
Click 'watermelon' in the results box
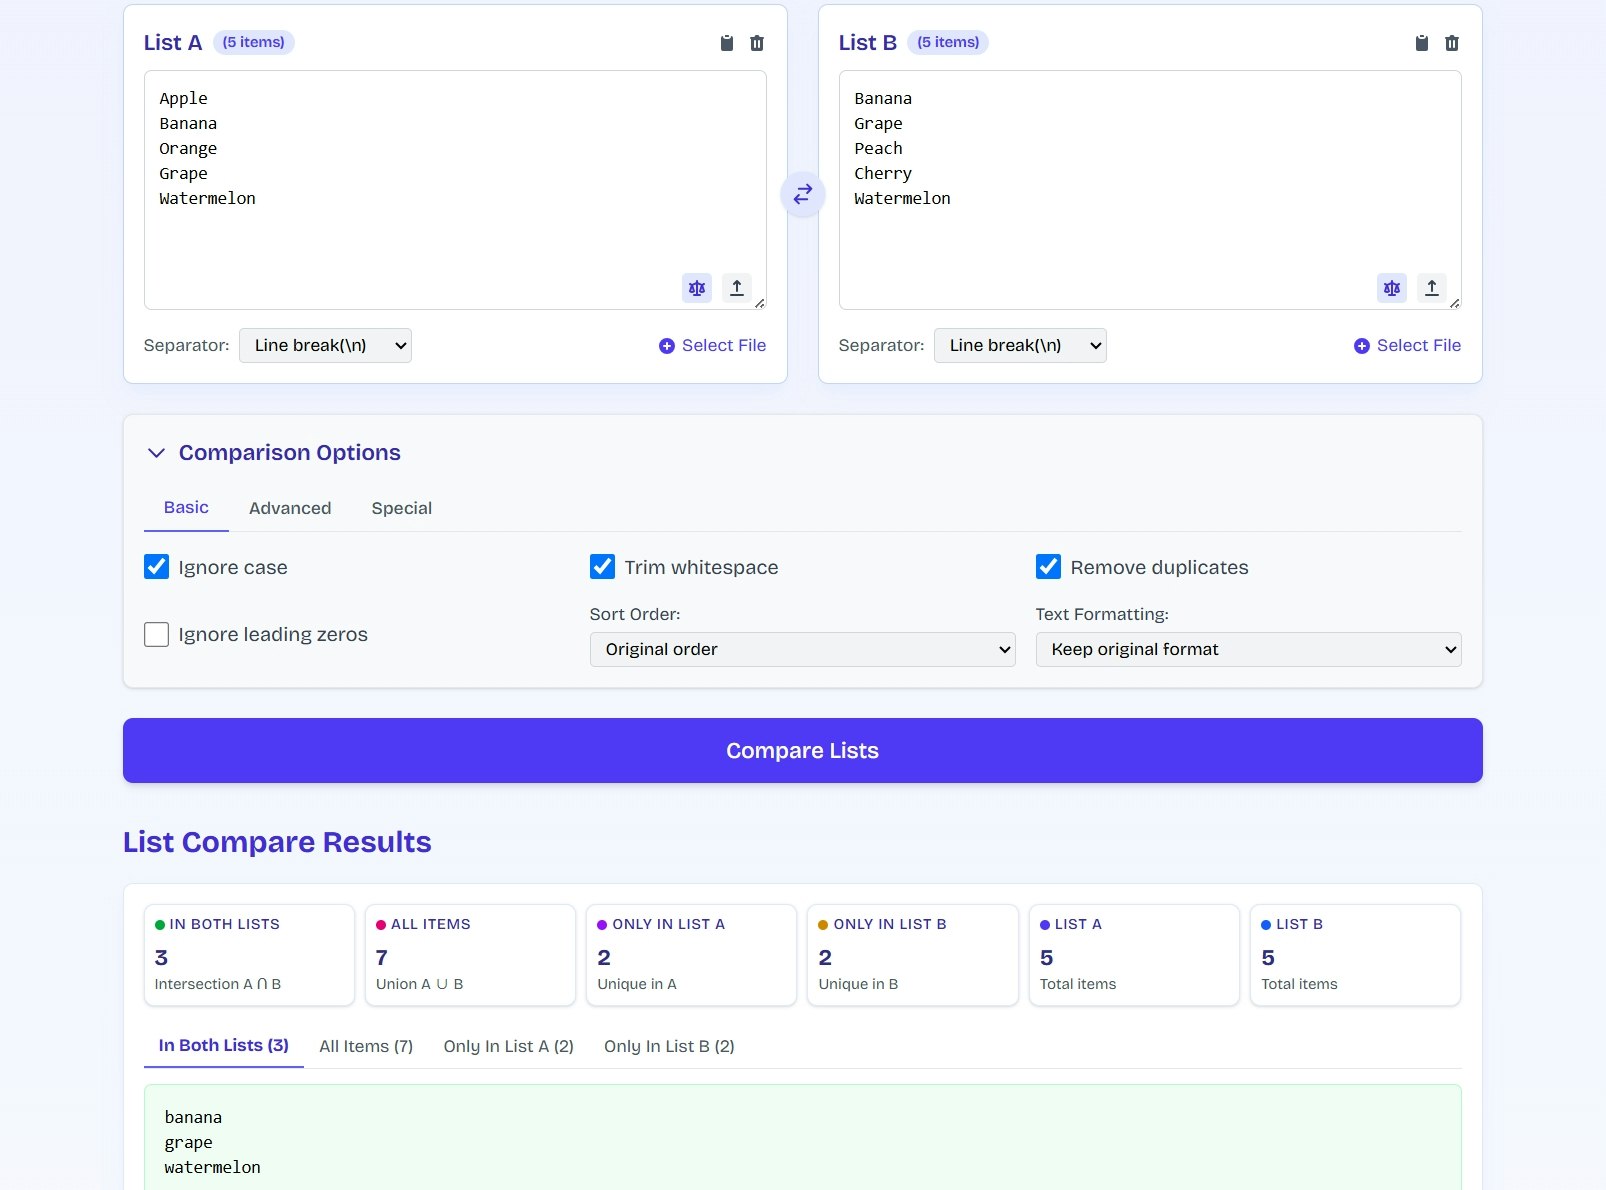213,1168
